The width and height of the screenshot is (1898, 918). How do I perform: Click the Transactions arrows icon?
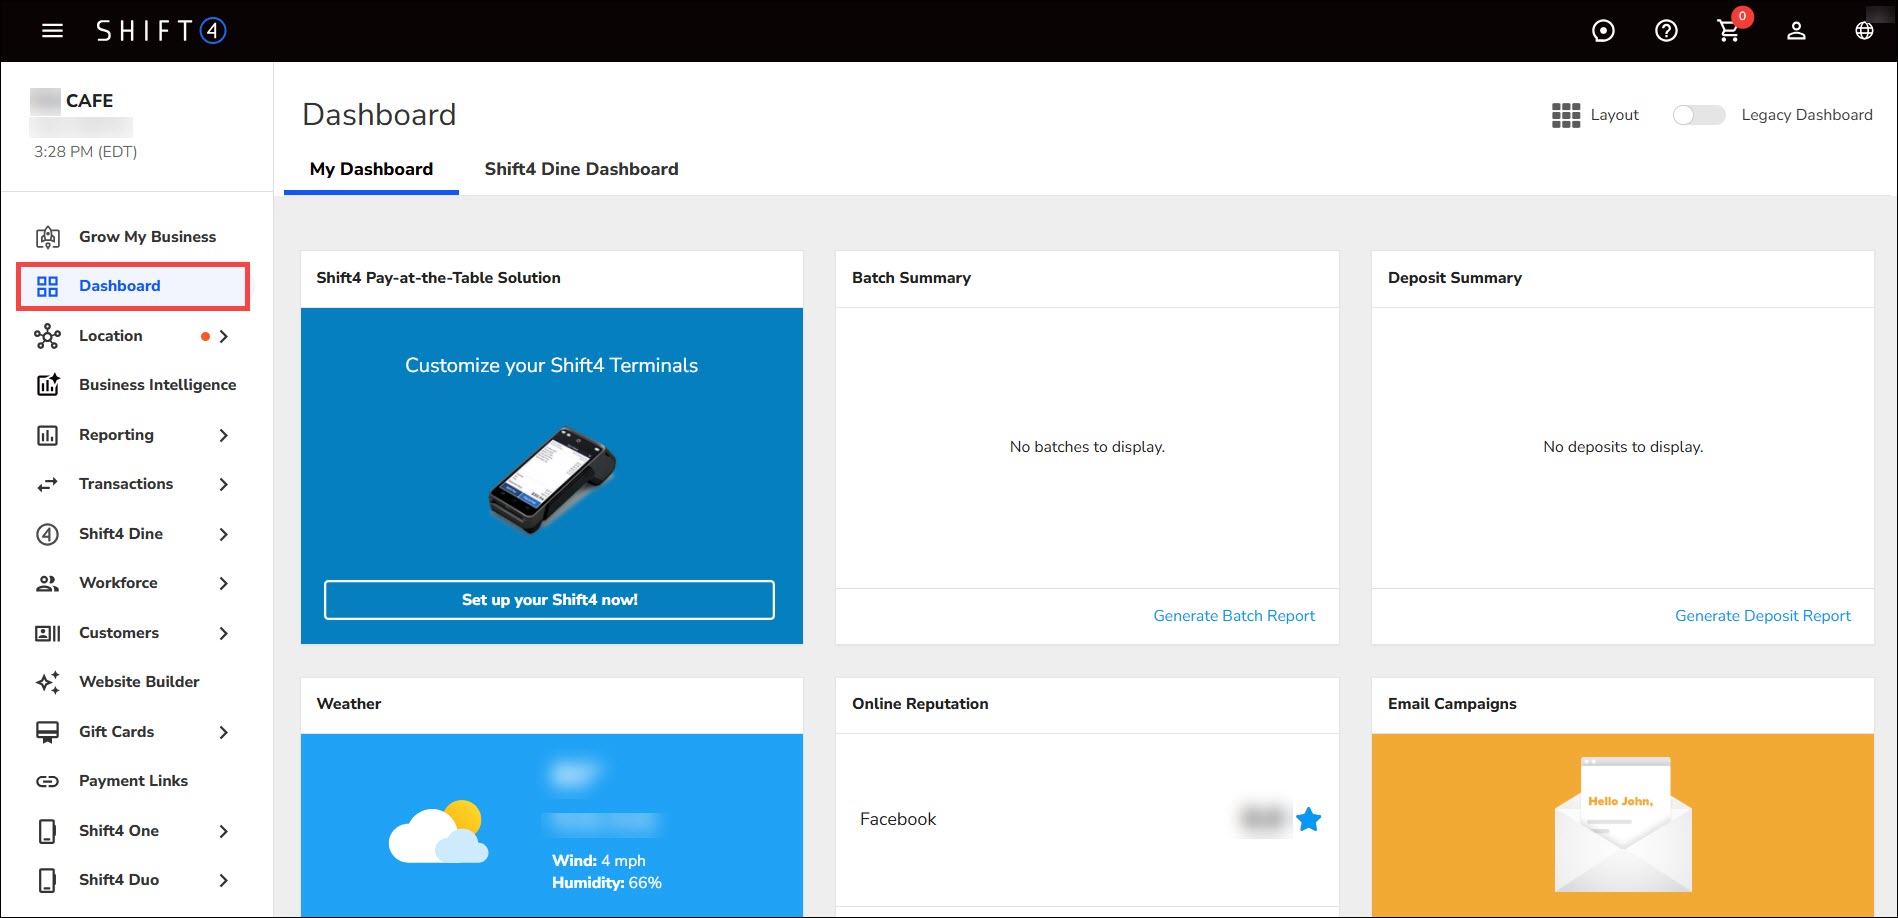[48, 484]
